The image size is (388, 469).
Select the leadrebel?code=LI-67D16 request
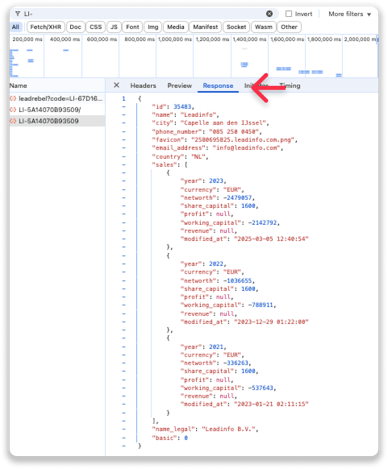click(57, 98)
